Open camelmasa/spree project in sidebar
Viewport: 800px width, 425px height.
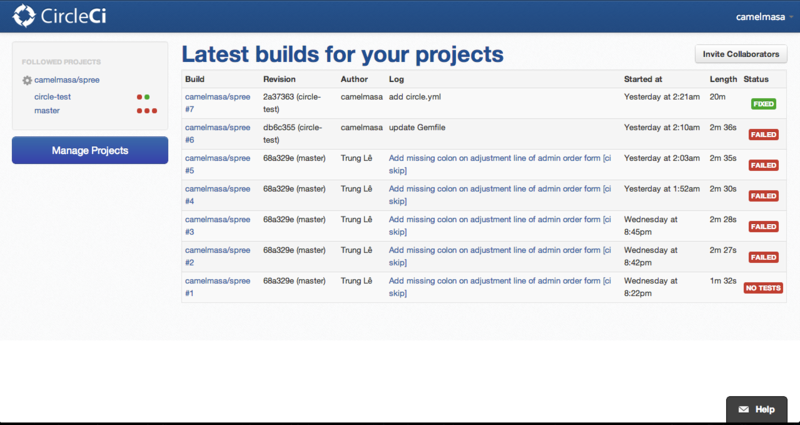click(x=67, y=80)
